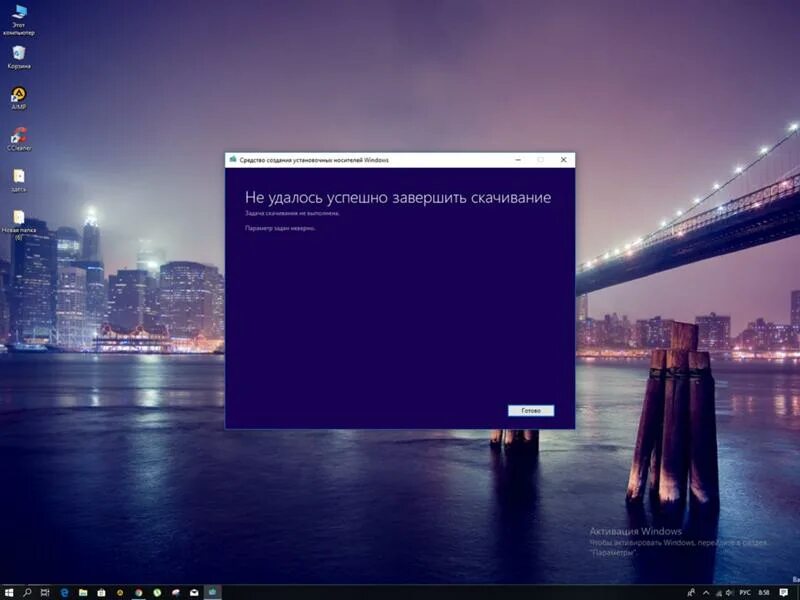Screen dimensions: 800x600
Task: Click the Готово button in the dialog
Action: [x=531, y=411]
